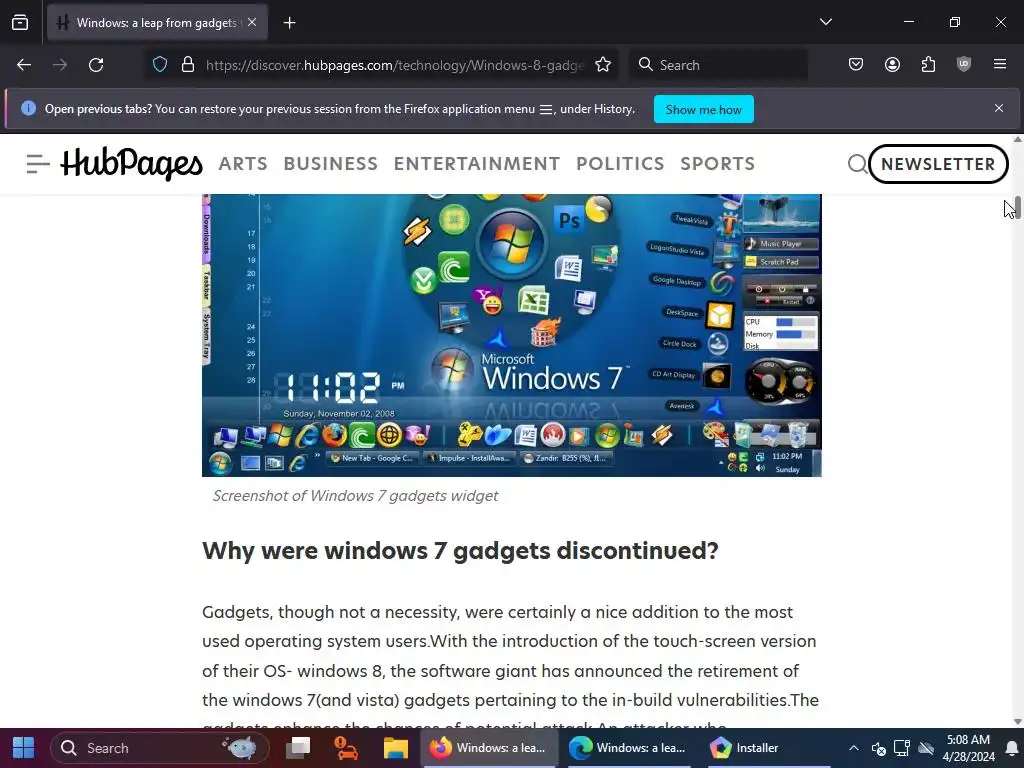The width and height of the screenshot is (1024, 768).
Task: Subscribe via the NEWSLETTER button
Action: tap(938, 164)
